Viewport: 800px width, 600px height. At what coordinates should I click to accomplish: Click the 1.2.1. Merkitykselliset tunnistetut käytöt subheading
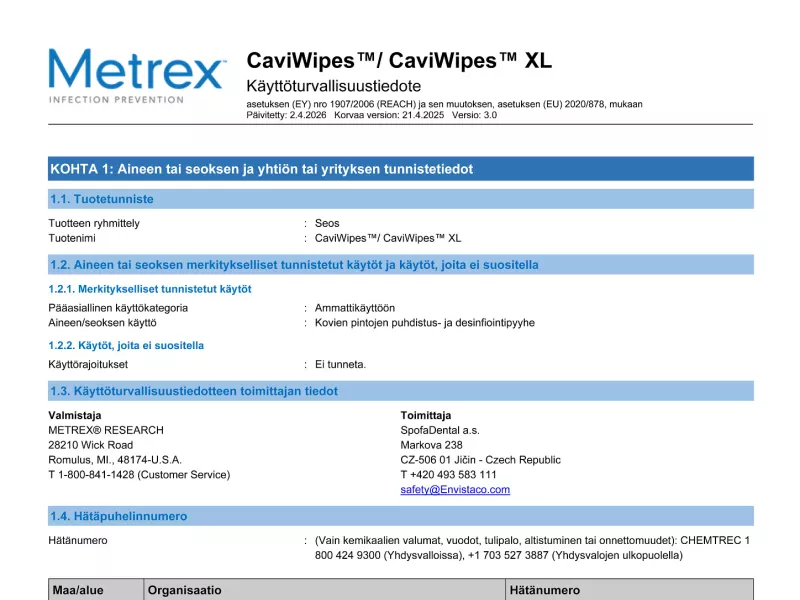[150, 289]
